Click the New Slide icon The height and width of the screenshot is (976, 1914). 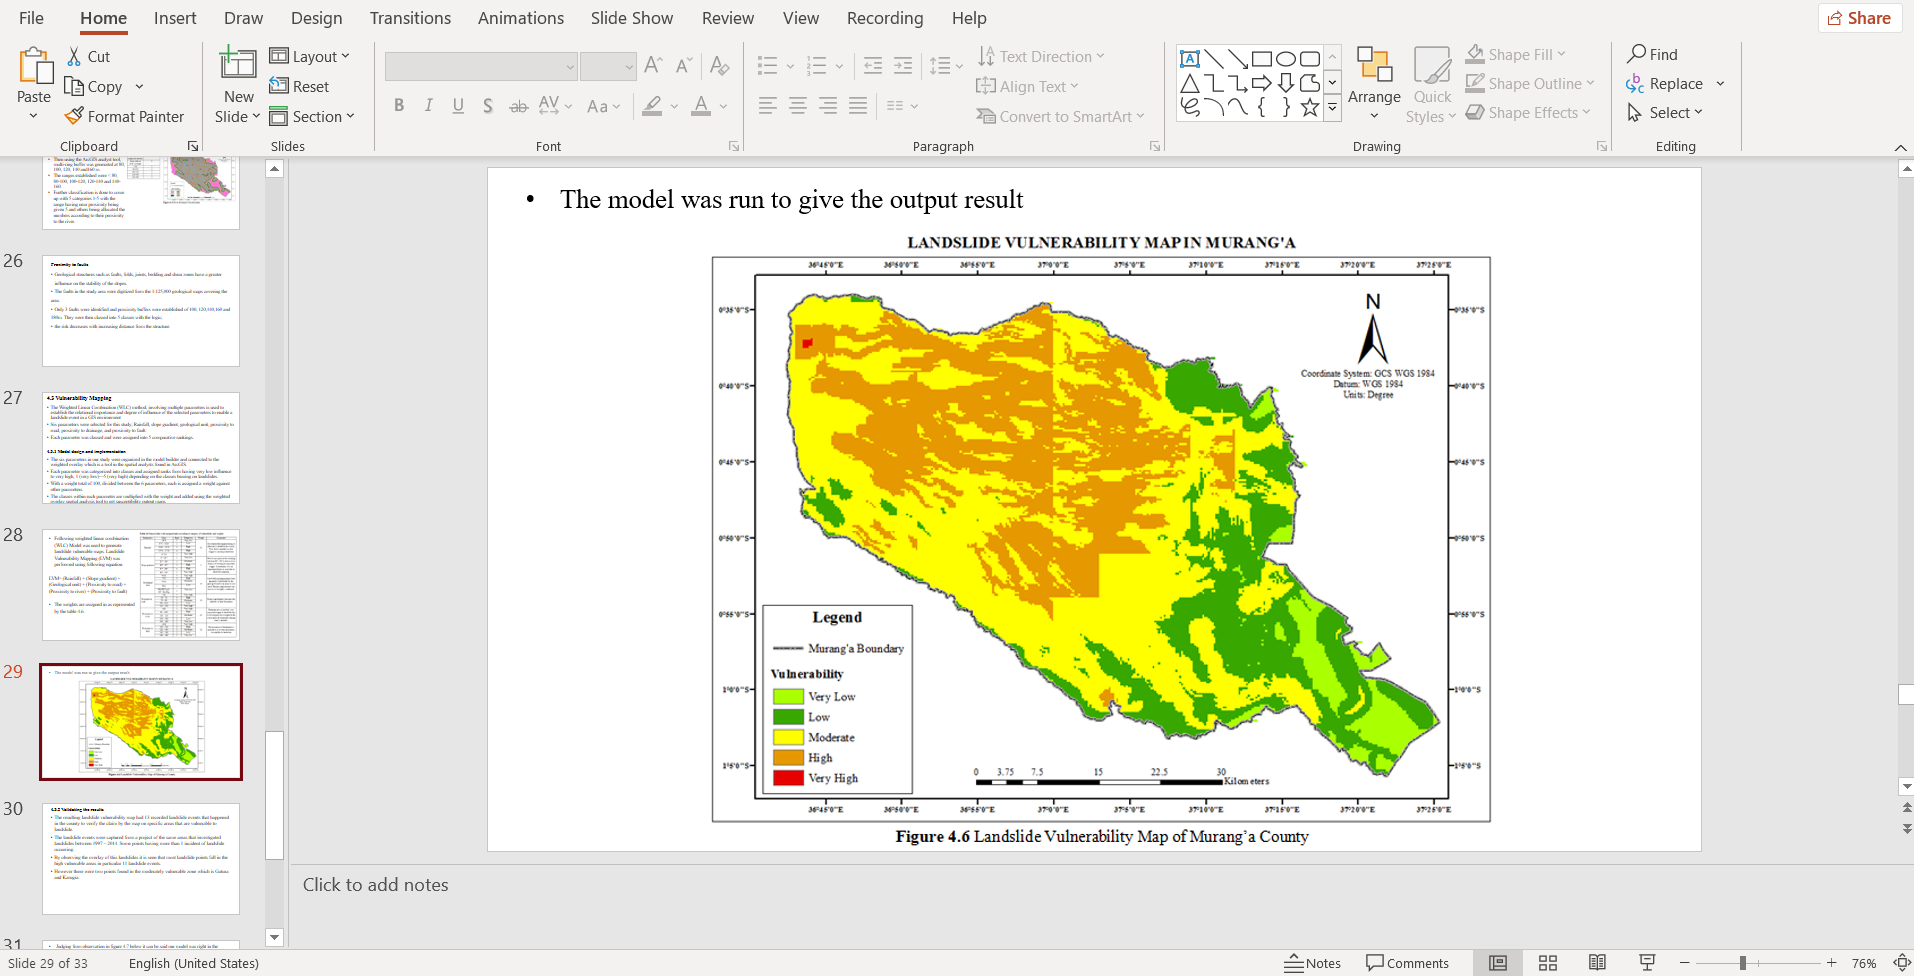(x=238, y=62)
